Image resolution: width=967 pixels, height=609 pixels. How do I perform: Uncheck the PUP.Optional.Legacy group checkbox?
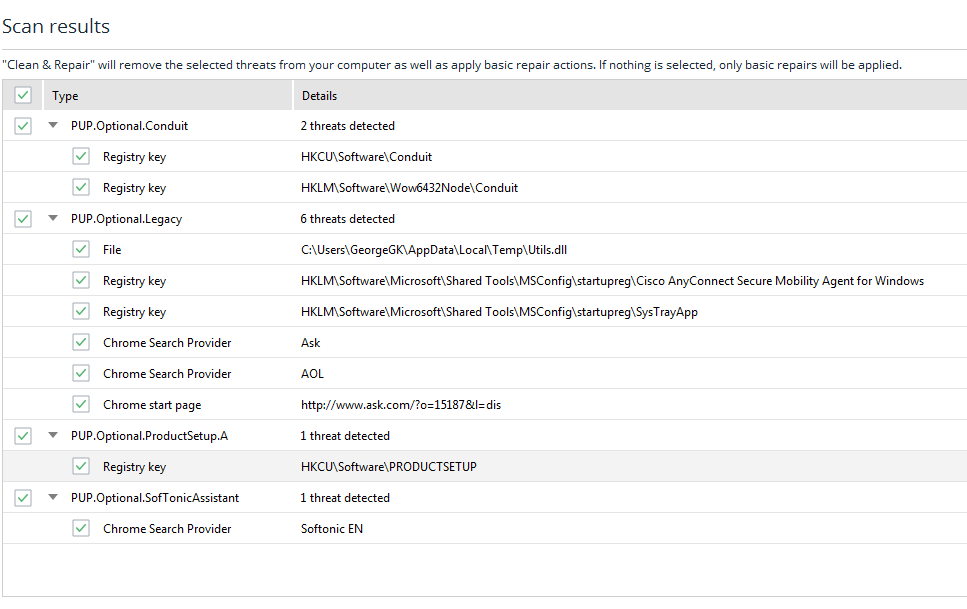coord(23,219)
